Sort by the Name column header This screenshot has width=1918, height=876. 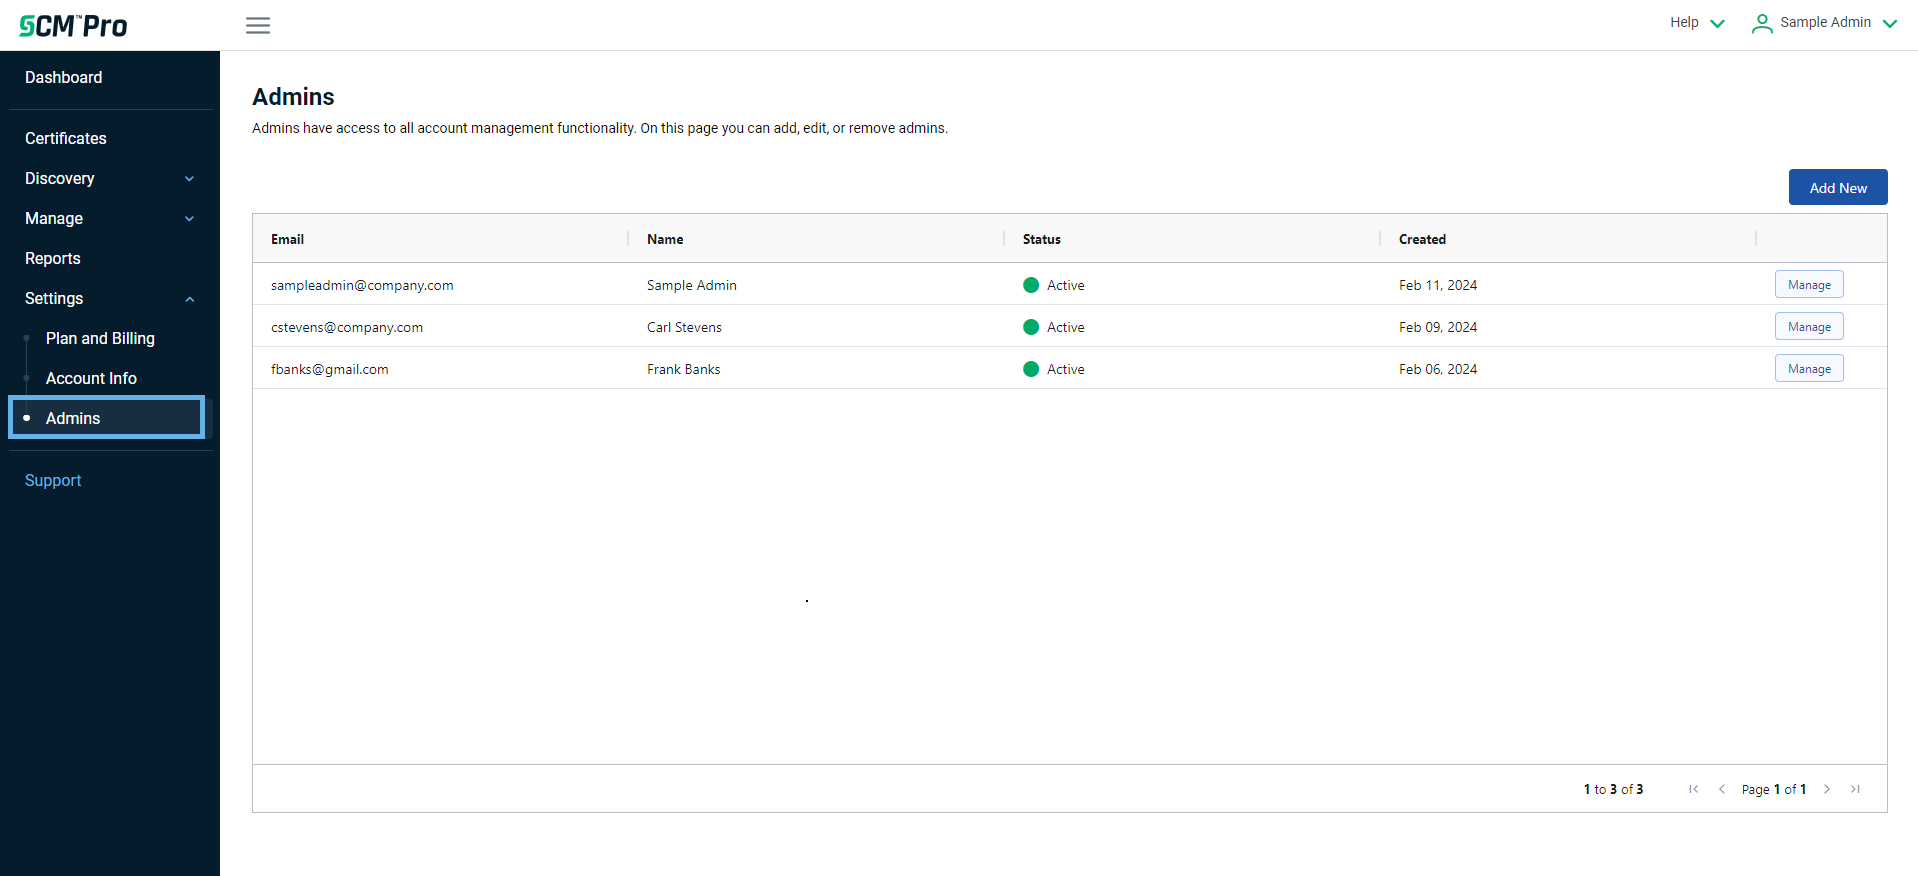coord(665,239)
